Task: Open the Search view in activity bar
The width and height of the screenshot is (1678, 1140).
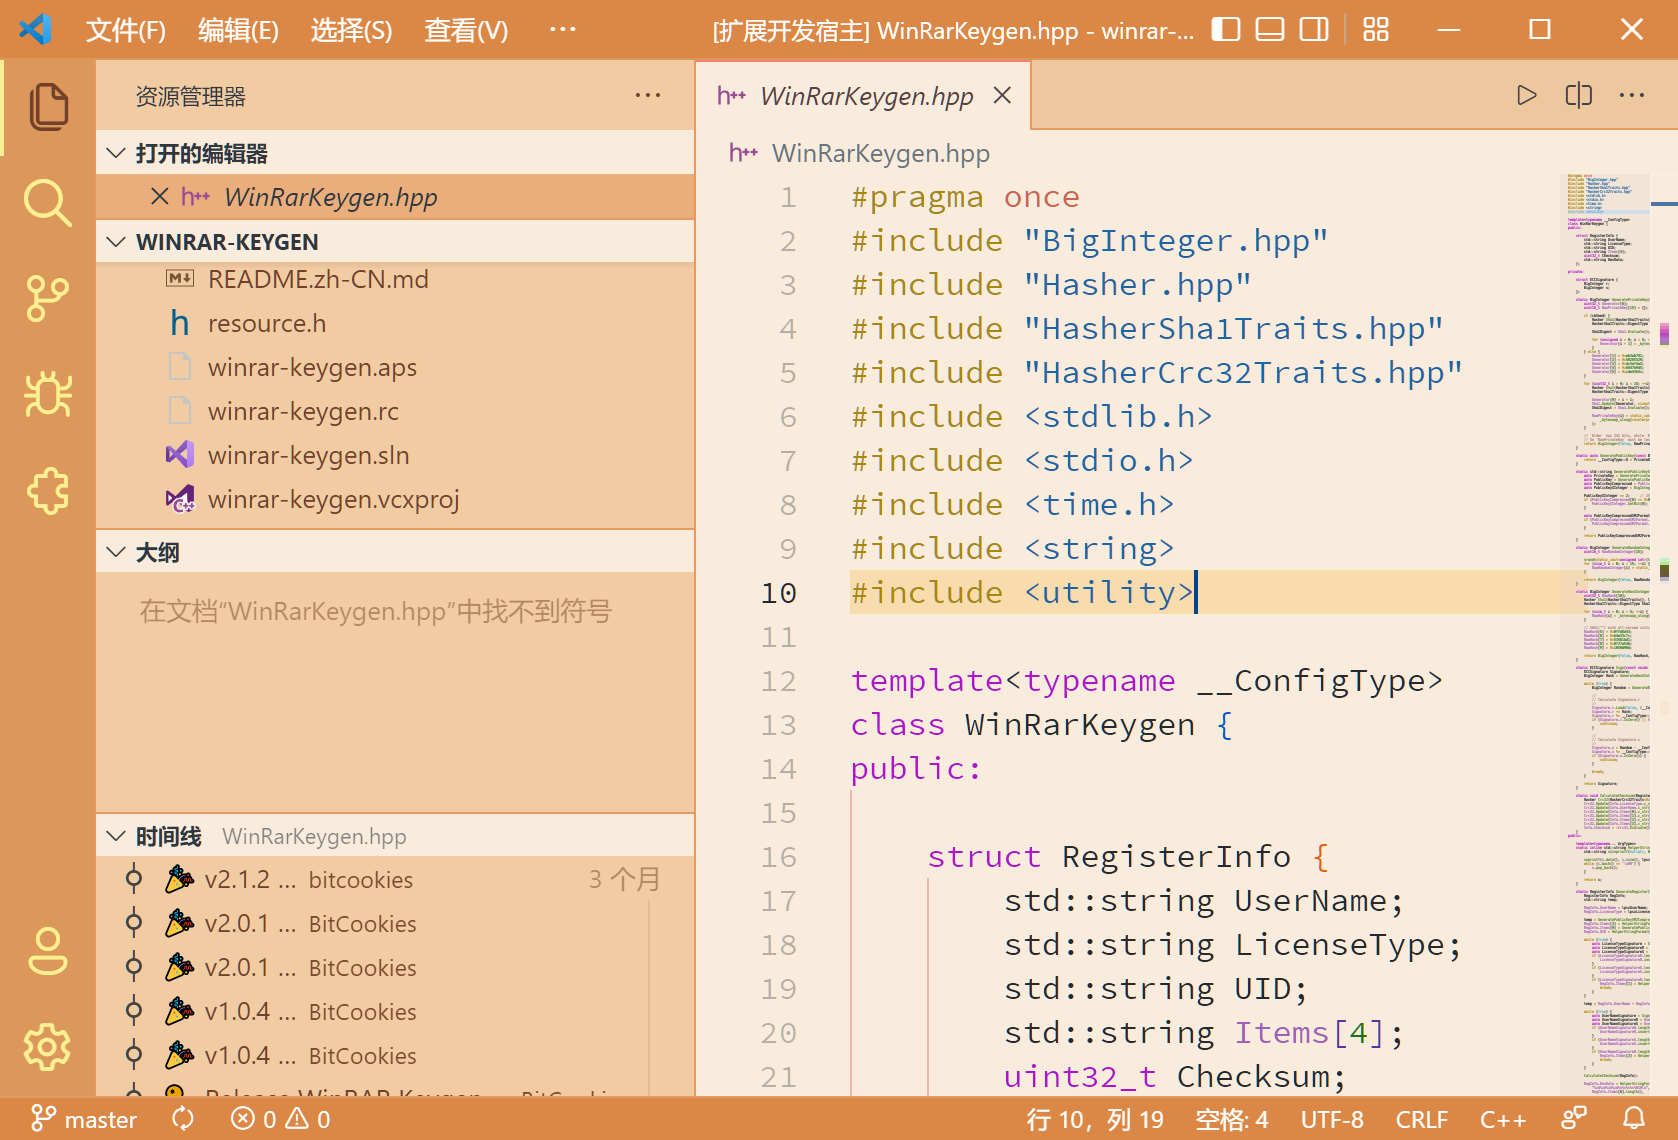Action: 48,203
